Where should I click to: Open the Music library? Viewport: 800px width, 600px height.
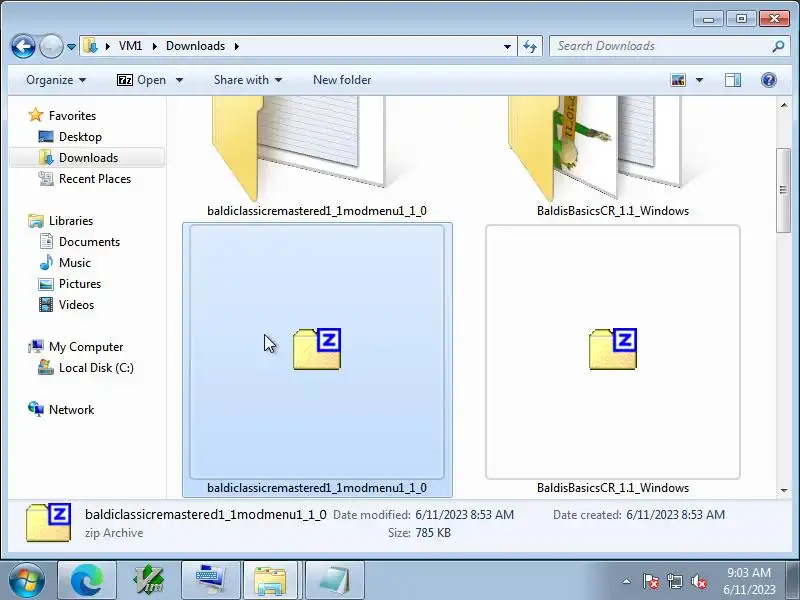[x=74, y=263]
